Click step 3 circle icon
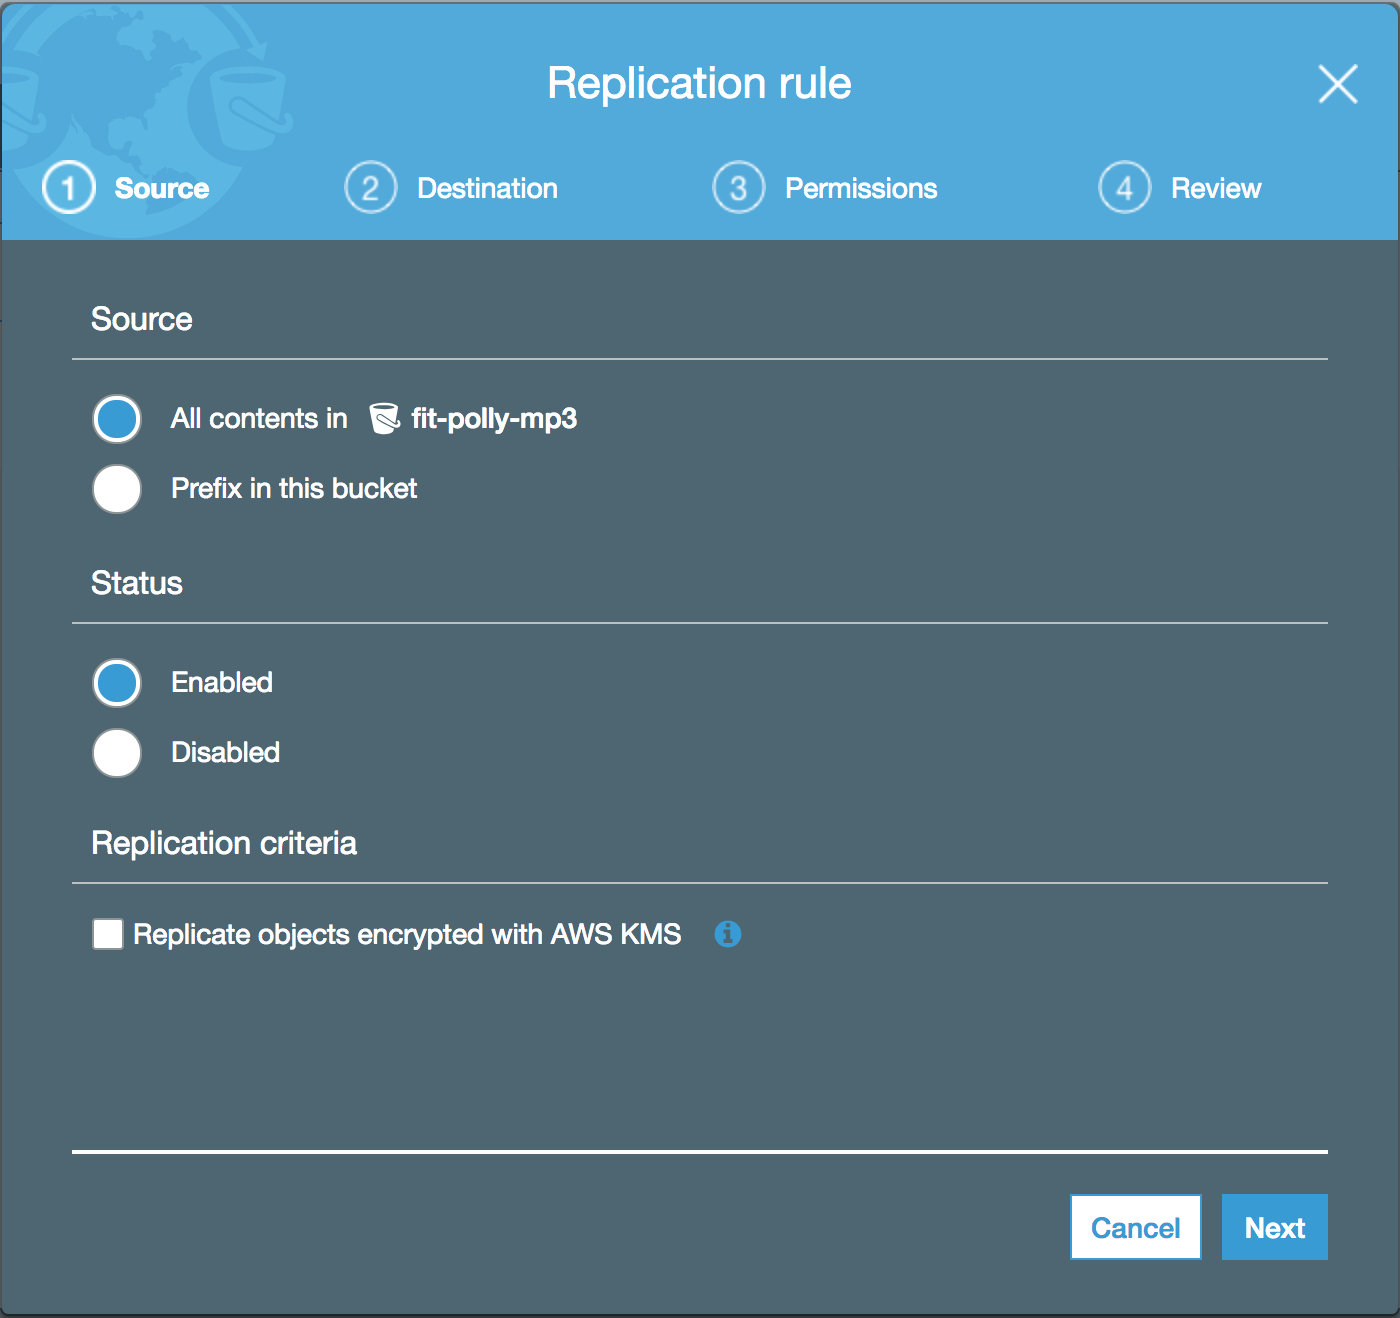 click(739, 188)
